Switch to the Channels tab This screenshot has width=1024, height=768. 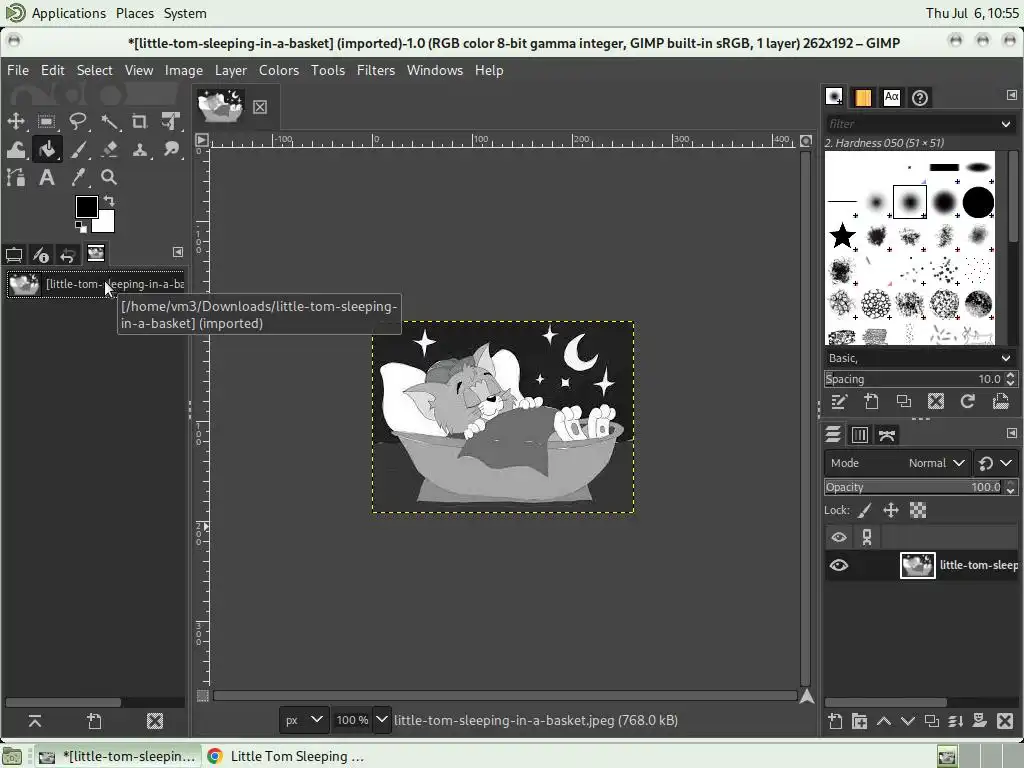[x=859, y=434]
